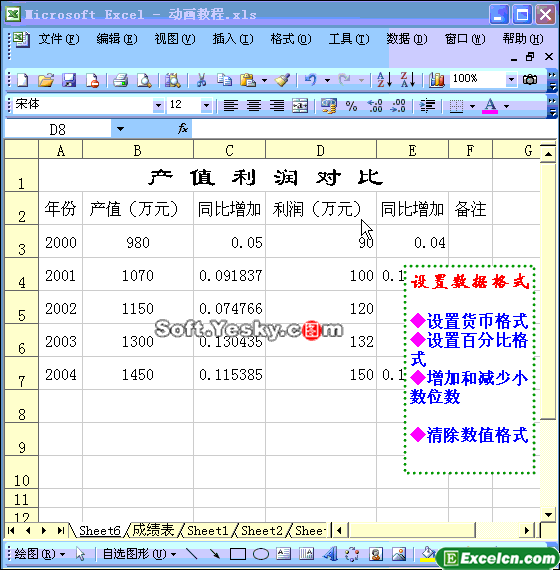
Task: Apply the font color A
Action: coord(490,106)
